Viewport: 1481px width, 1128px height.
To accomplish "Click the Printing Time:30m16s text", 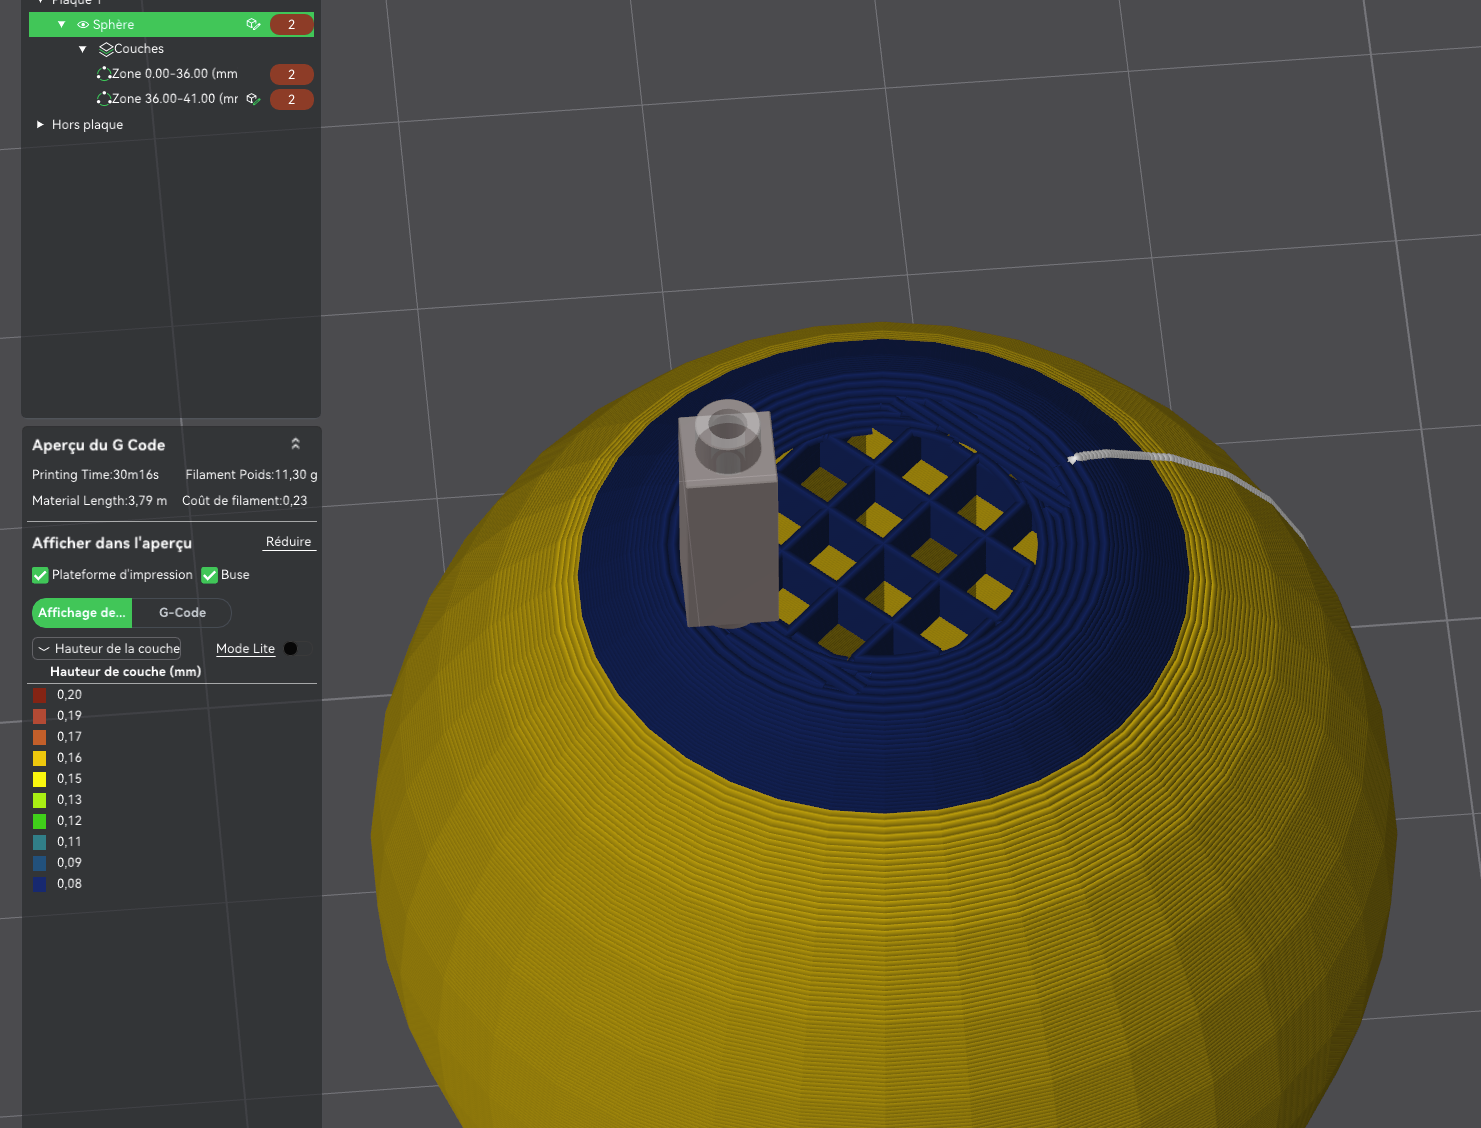I will coord(95,475).
